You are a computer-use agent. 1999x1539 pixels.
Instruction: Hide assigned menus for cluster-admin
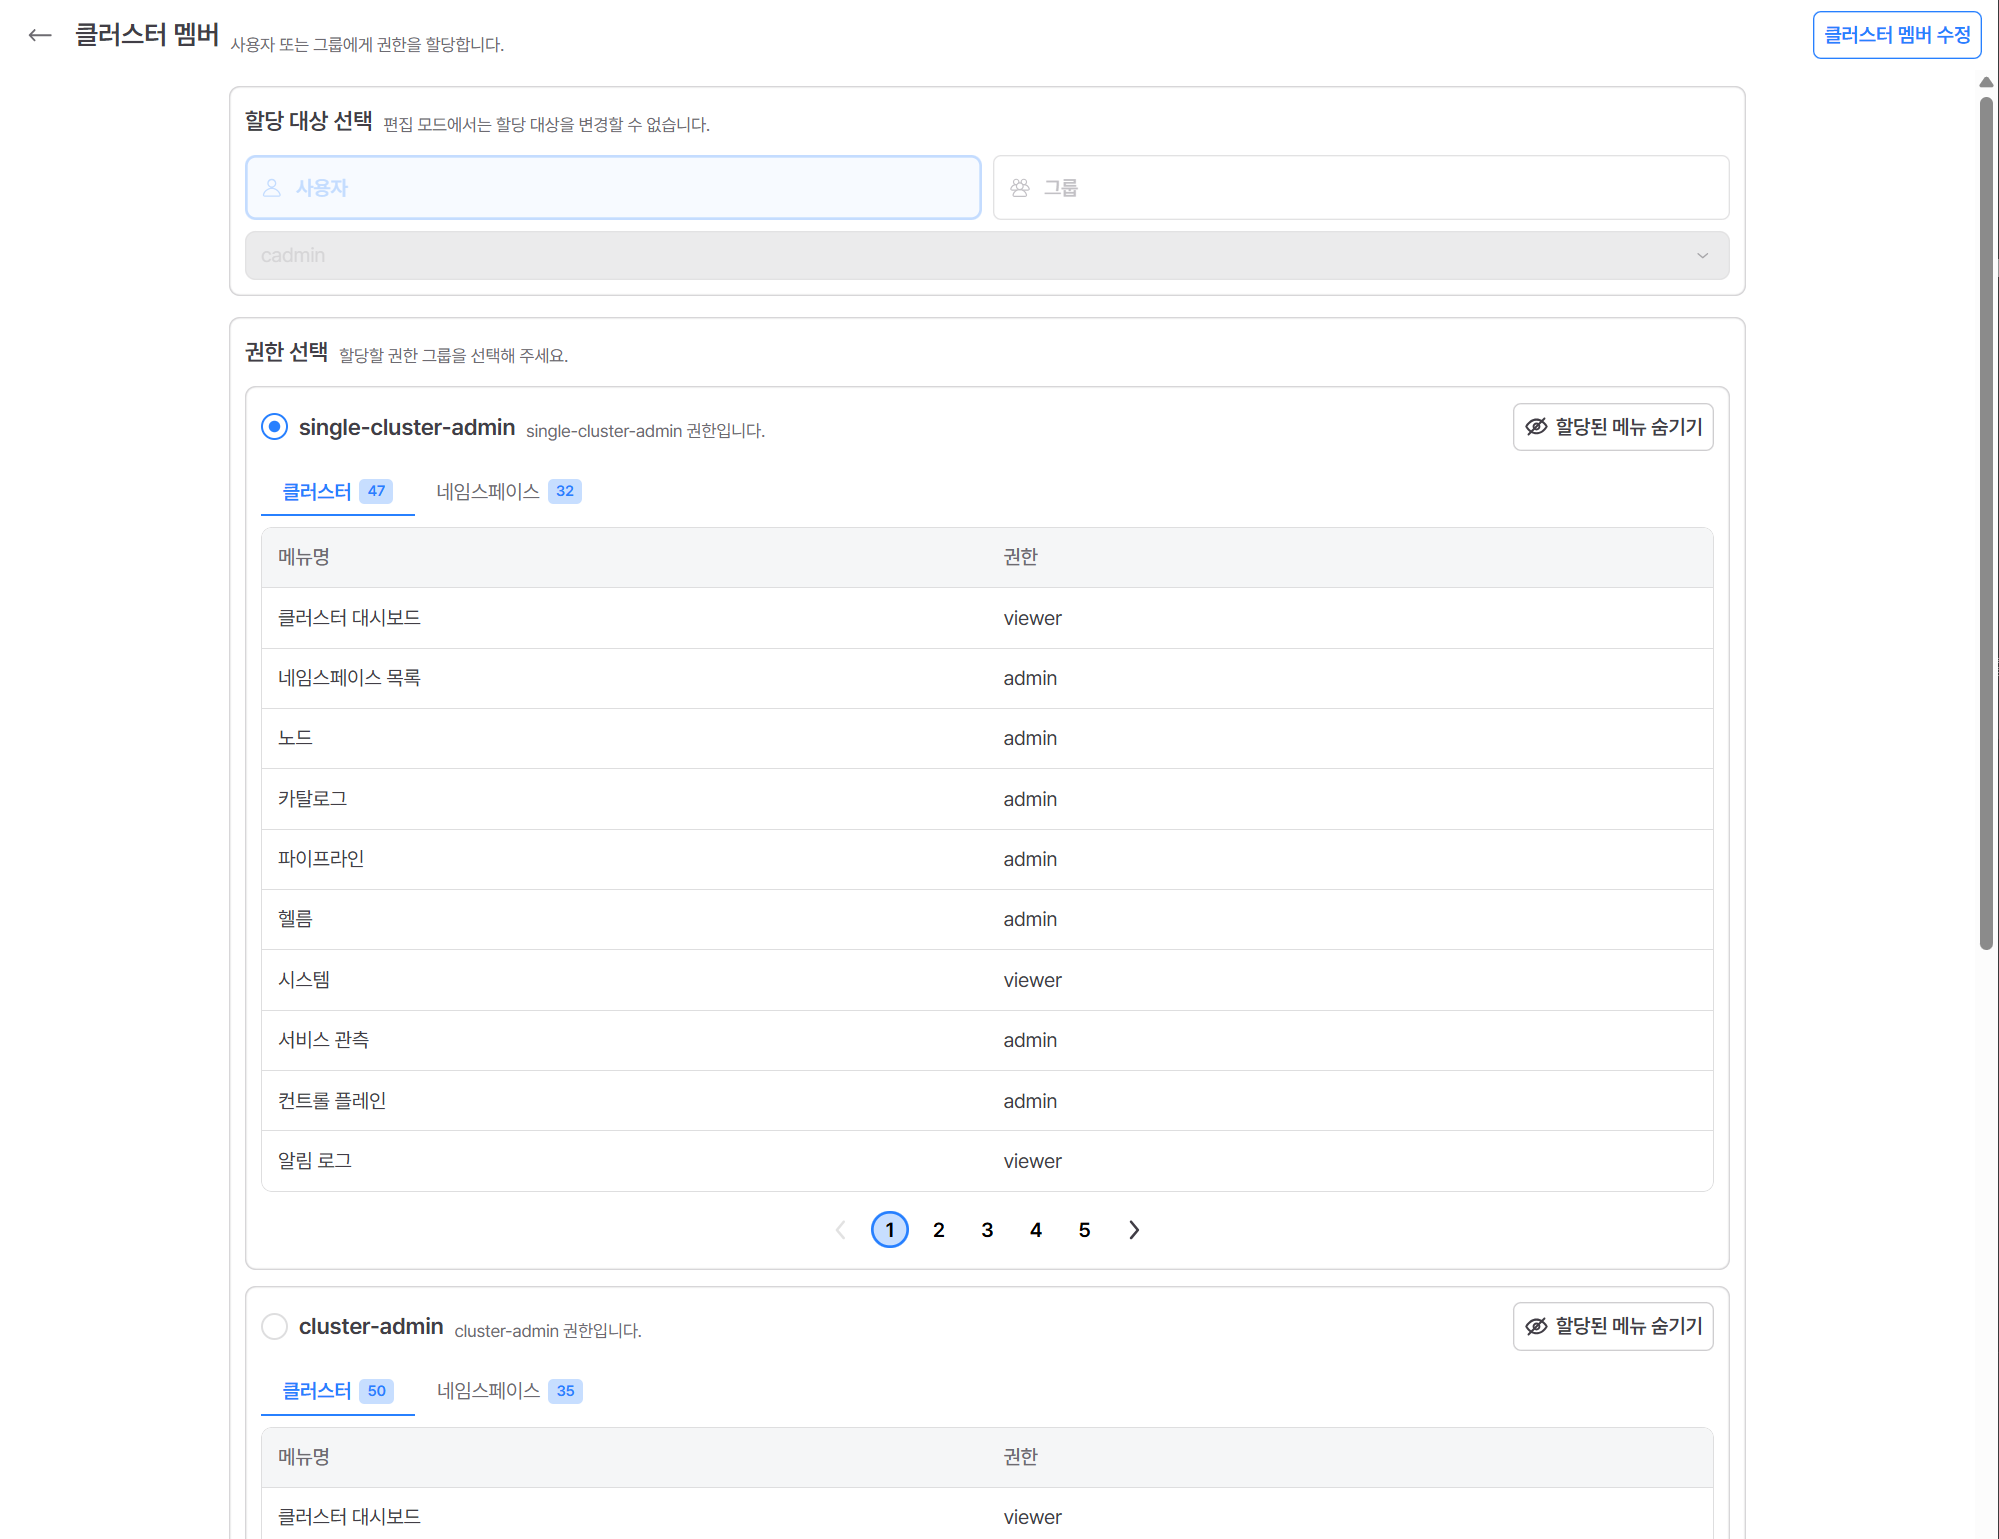(1612, 1327)
